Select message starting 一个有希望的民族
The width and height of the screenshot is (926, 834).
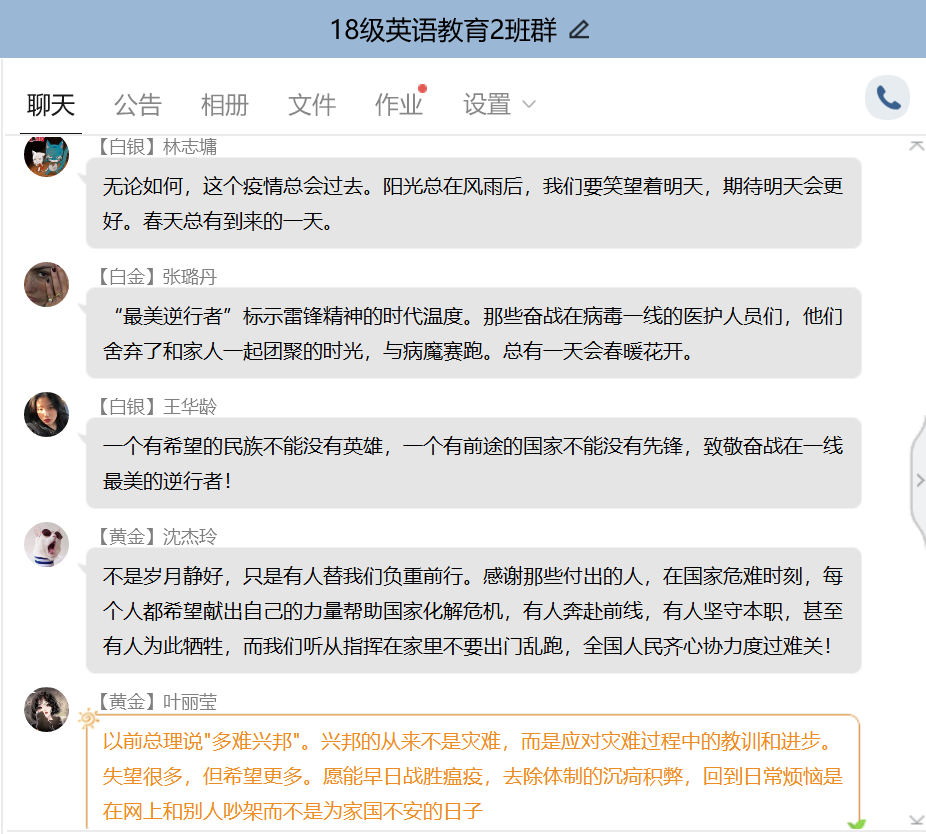[473, 463]
